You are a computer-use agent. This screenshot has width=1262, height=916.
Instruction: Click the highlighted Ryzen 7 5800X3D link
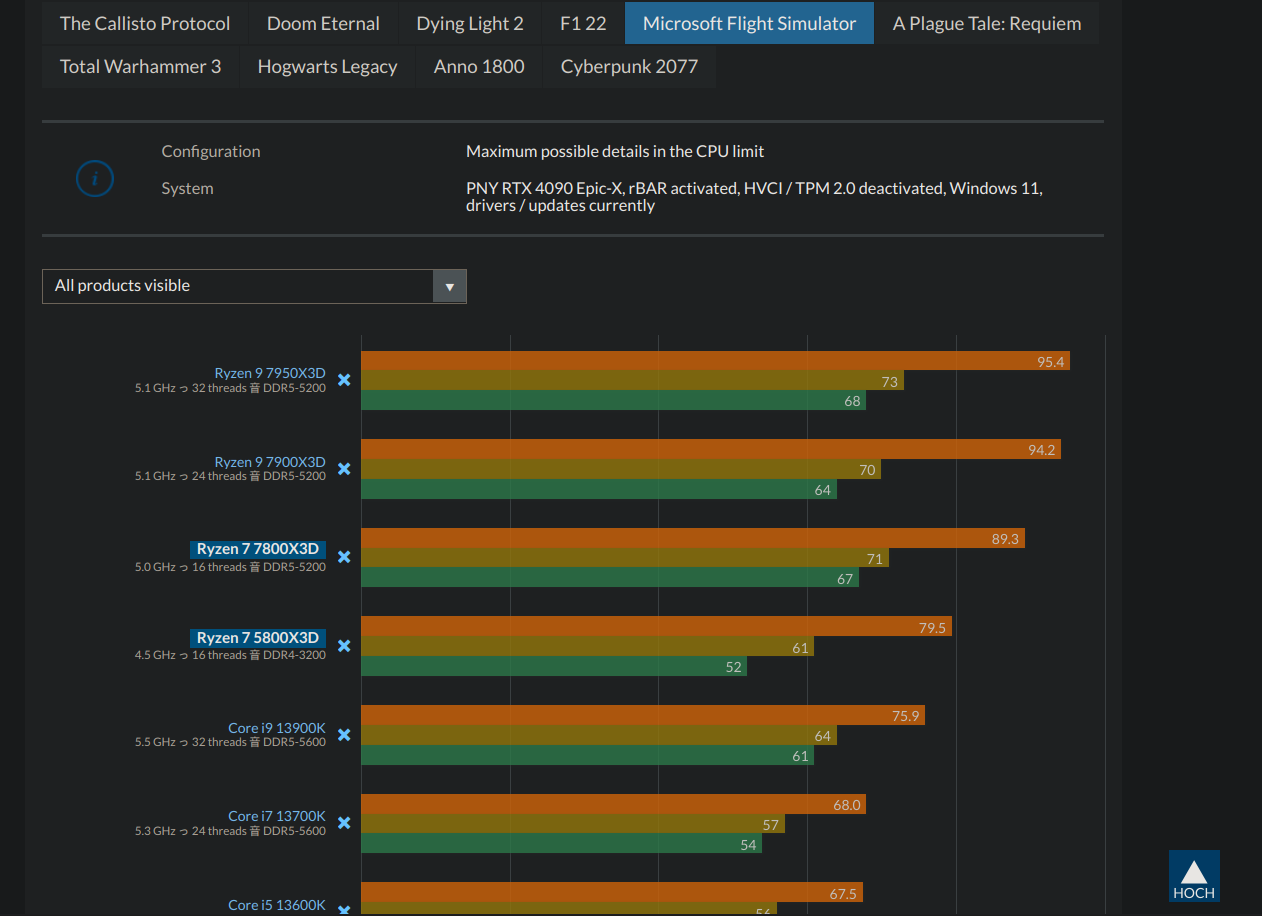pos(258,638)
